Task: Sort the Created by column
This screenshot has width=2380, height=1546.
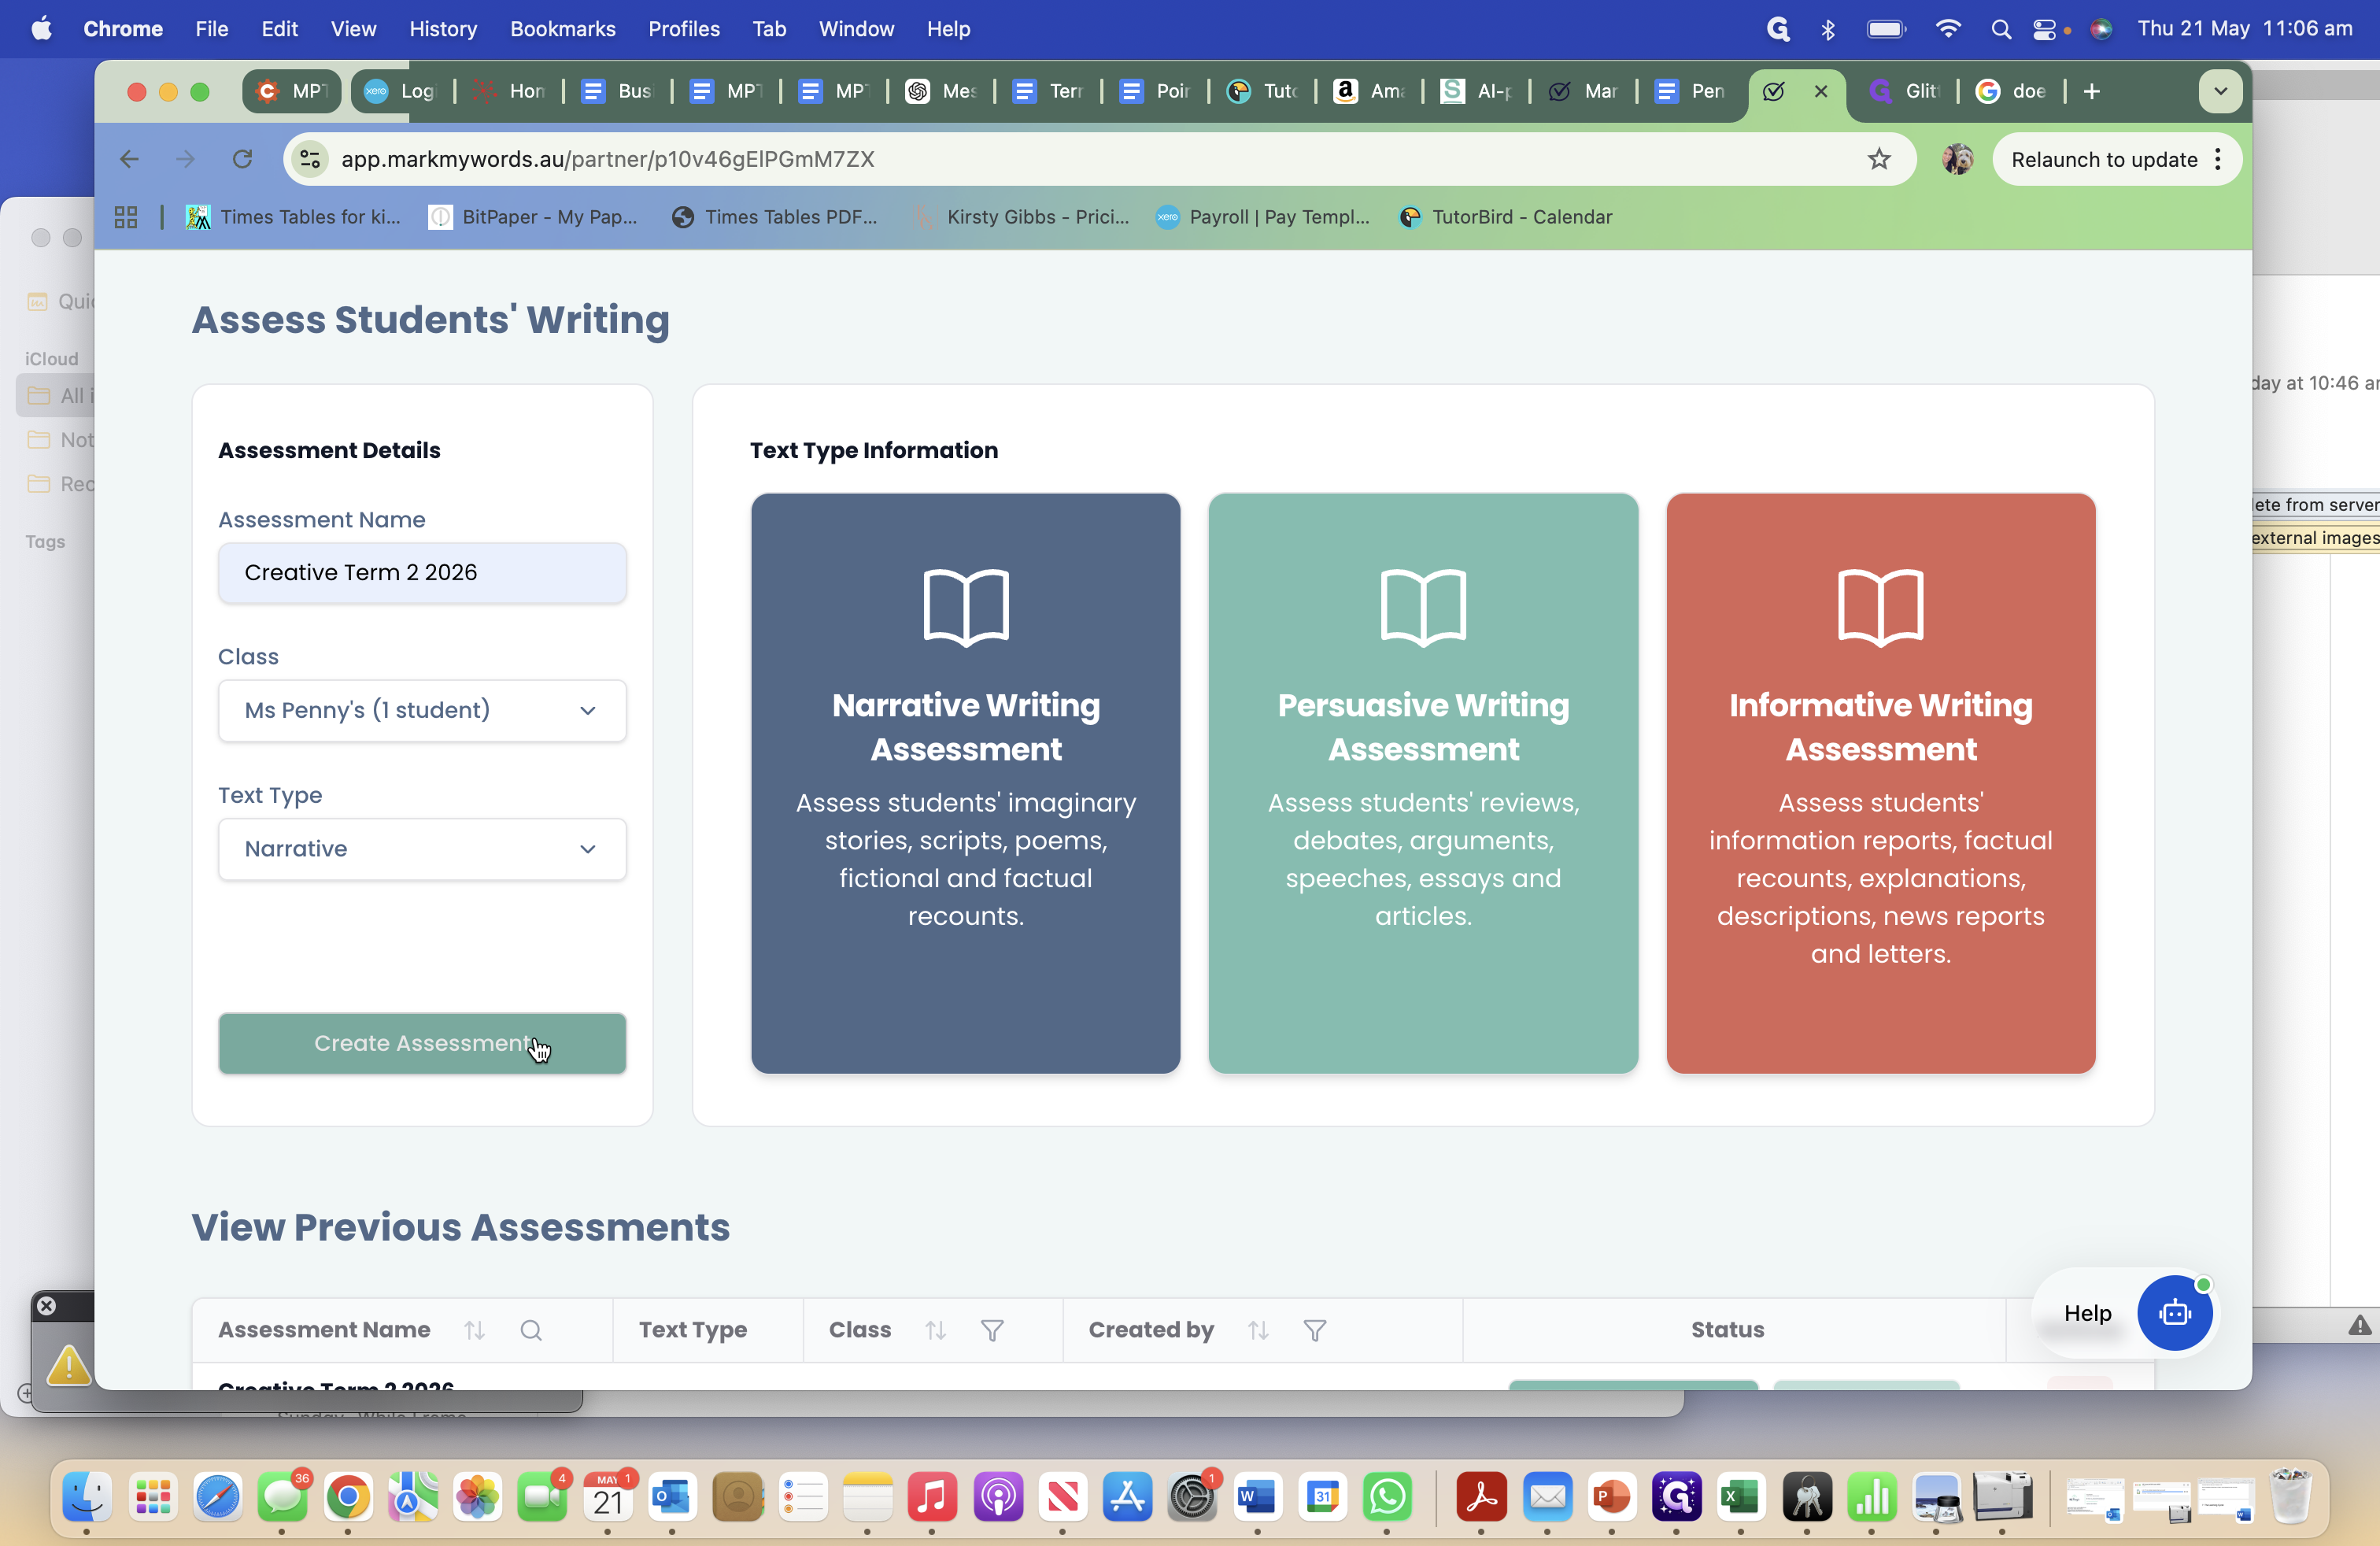Action: (x=1258, y=1330)
